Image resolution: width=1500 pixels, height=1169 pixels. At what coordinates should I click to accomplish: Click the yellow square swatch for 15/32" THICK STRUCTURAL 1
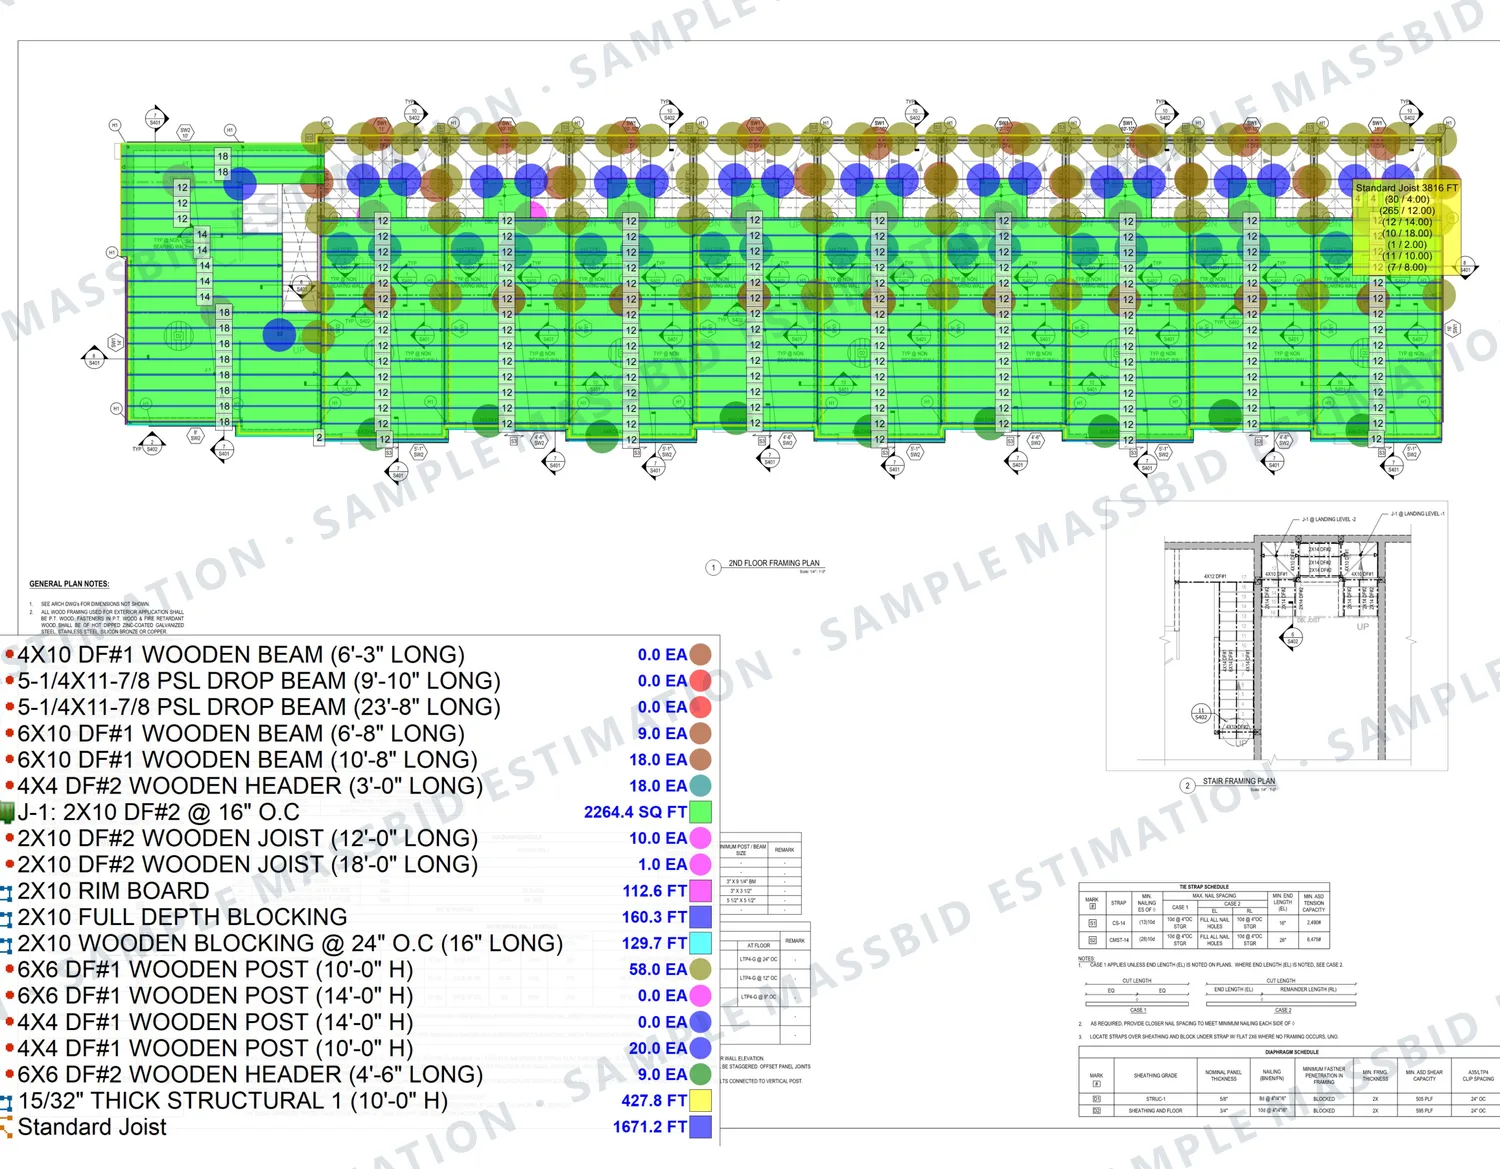pos(701,1101)
